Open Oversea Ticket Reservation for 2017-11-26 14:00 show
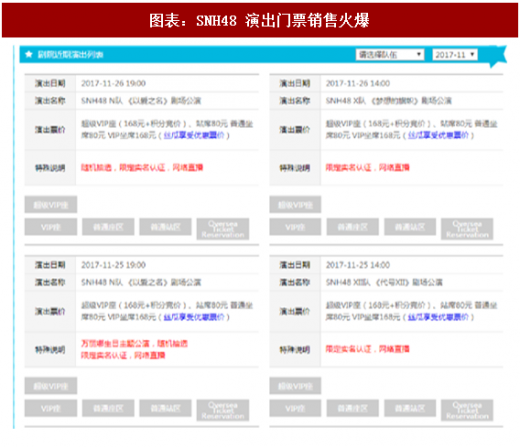 coord(467,229)
